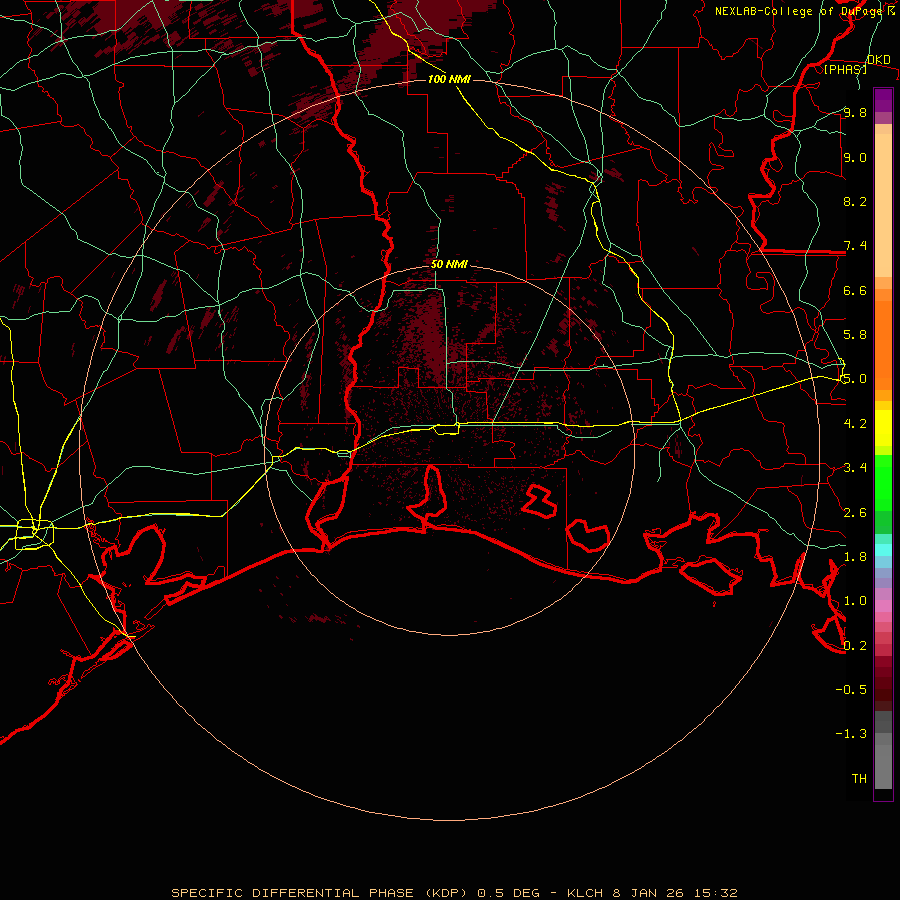
Task: Click the 9.8 legend value
Action: [855, 113]
